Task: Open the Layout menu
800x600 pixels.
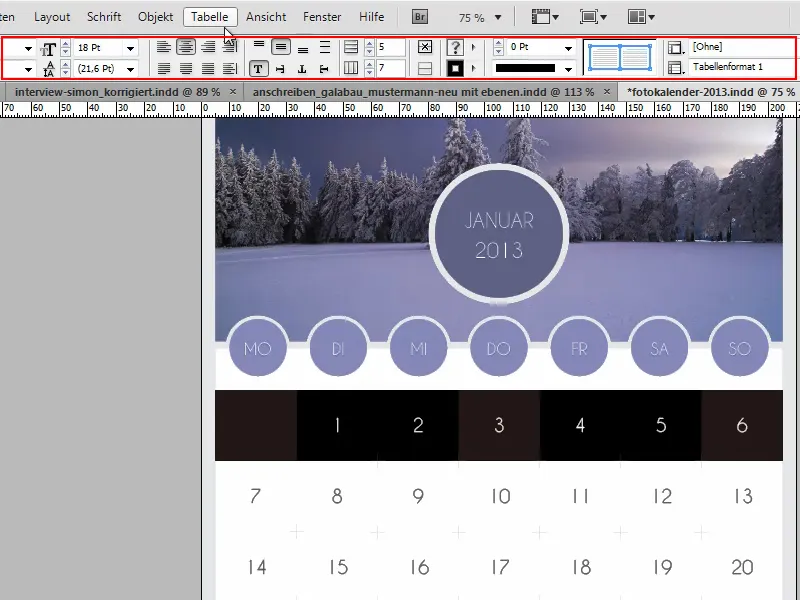Action: point(52,17)
